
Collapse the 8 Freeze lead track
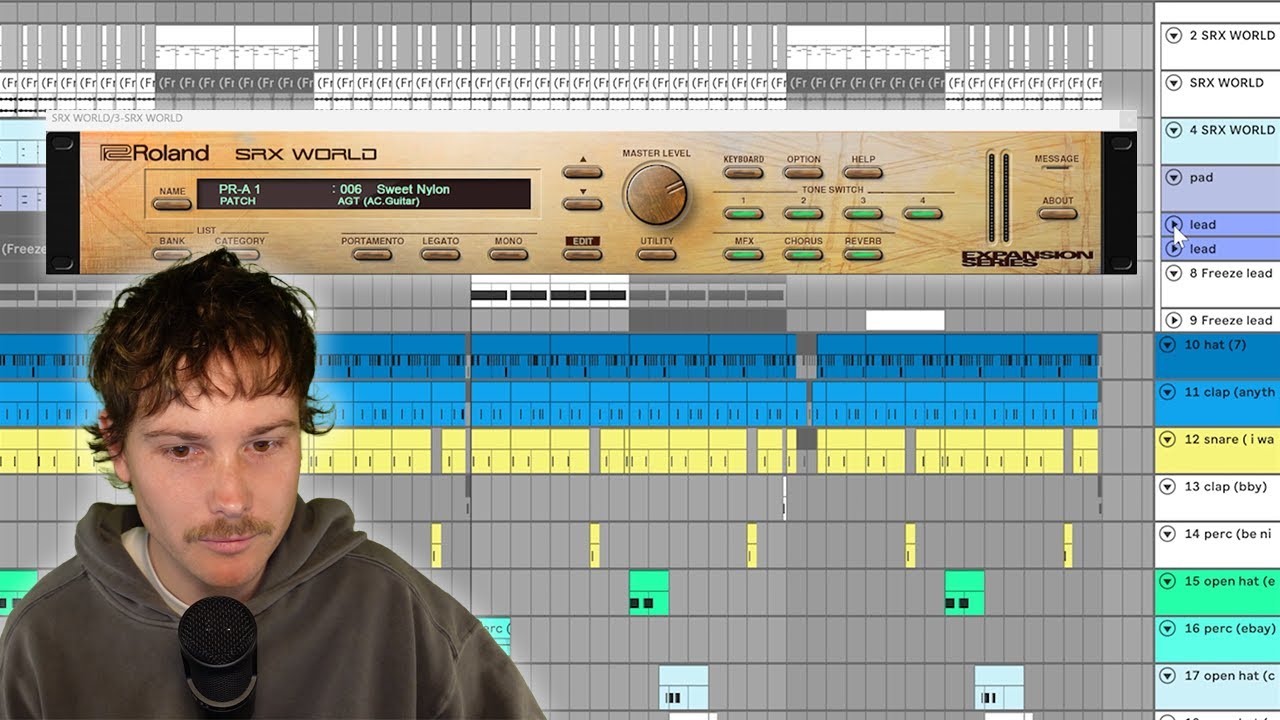(1174, 273)
